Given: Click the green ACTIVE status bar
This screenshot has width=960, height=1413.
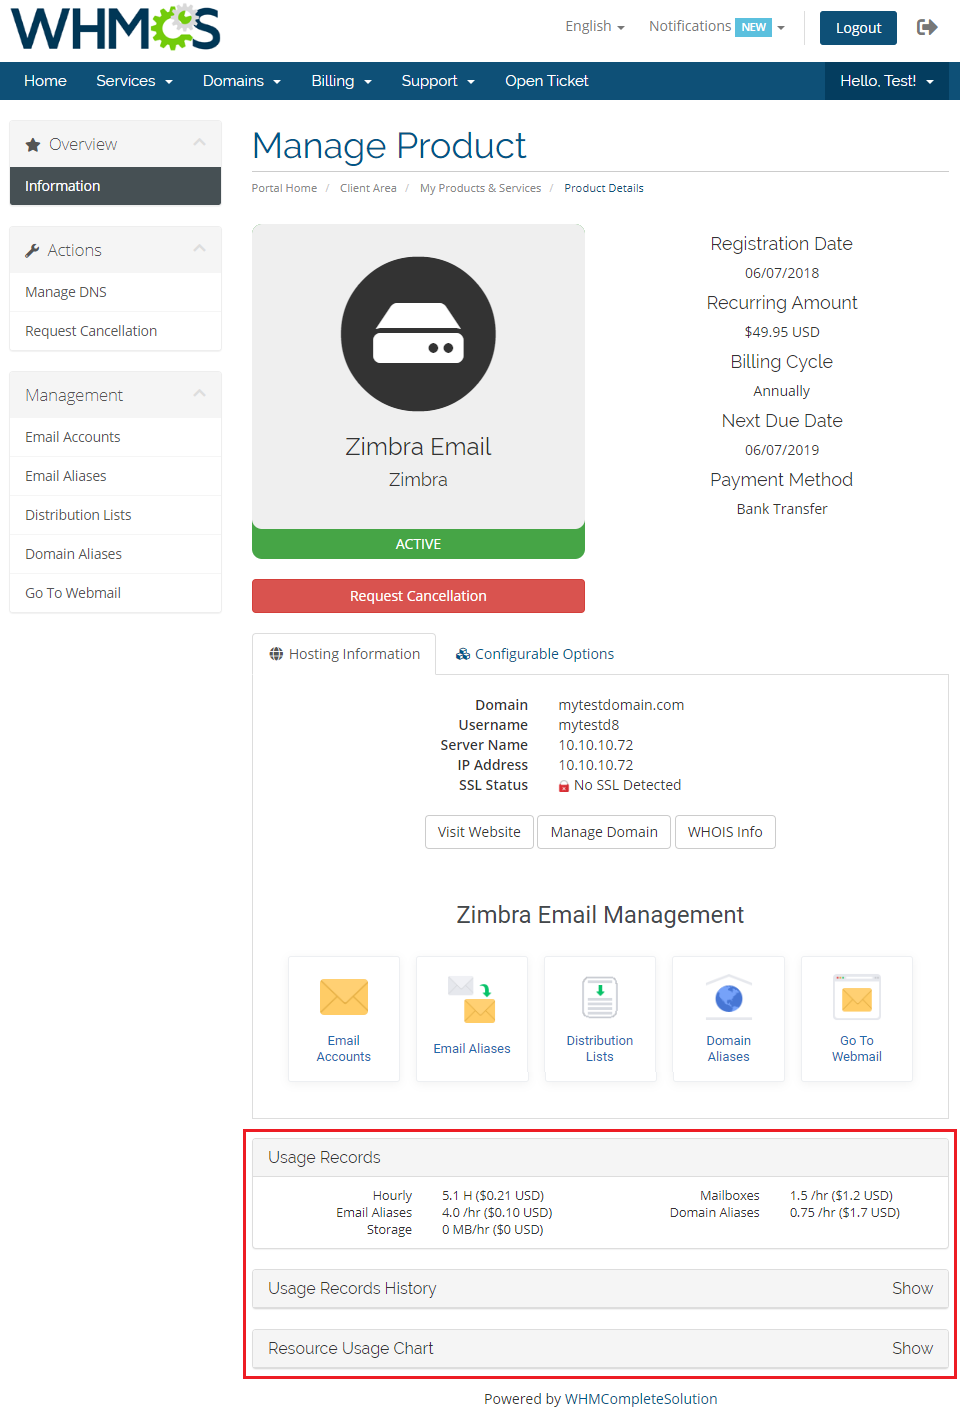Looking at the screenshot, I should point(418,544).
